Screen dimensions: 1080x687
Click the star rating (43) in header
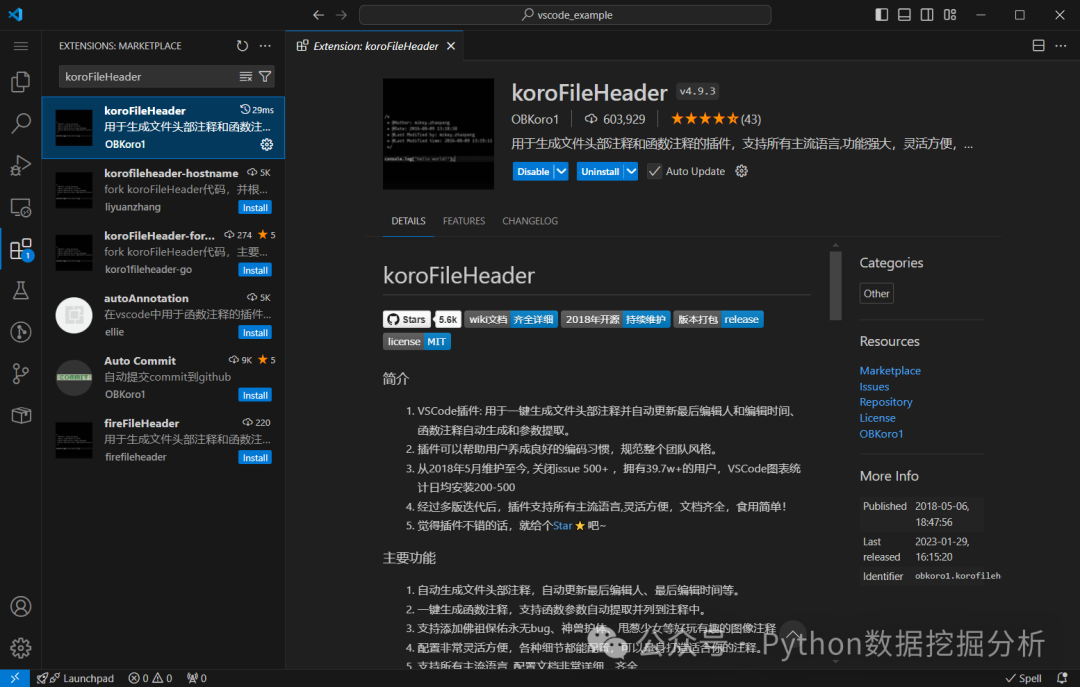716,119
